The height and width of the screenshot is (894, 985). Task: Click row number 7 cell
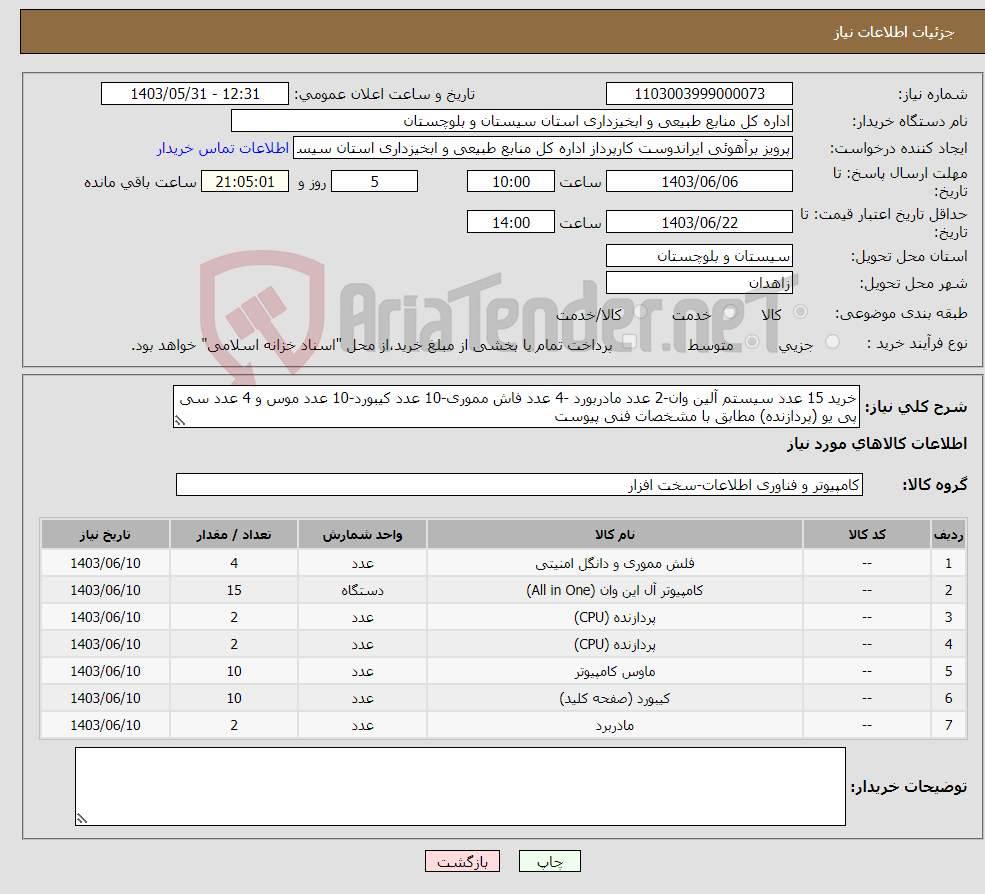click(x=949, y=726)
